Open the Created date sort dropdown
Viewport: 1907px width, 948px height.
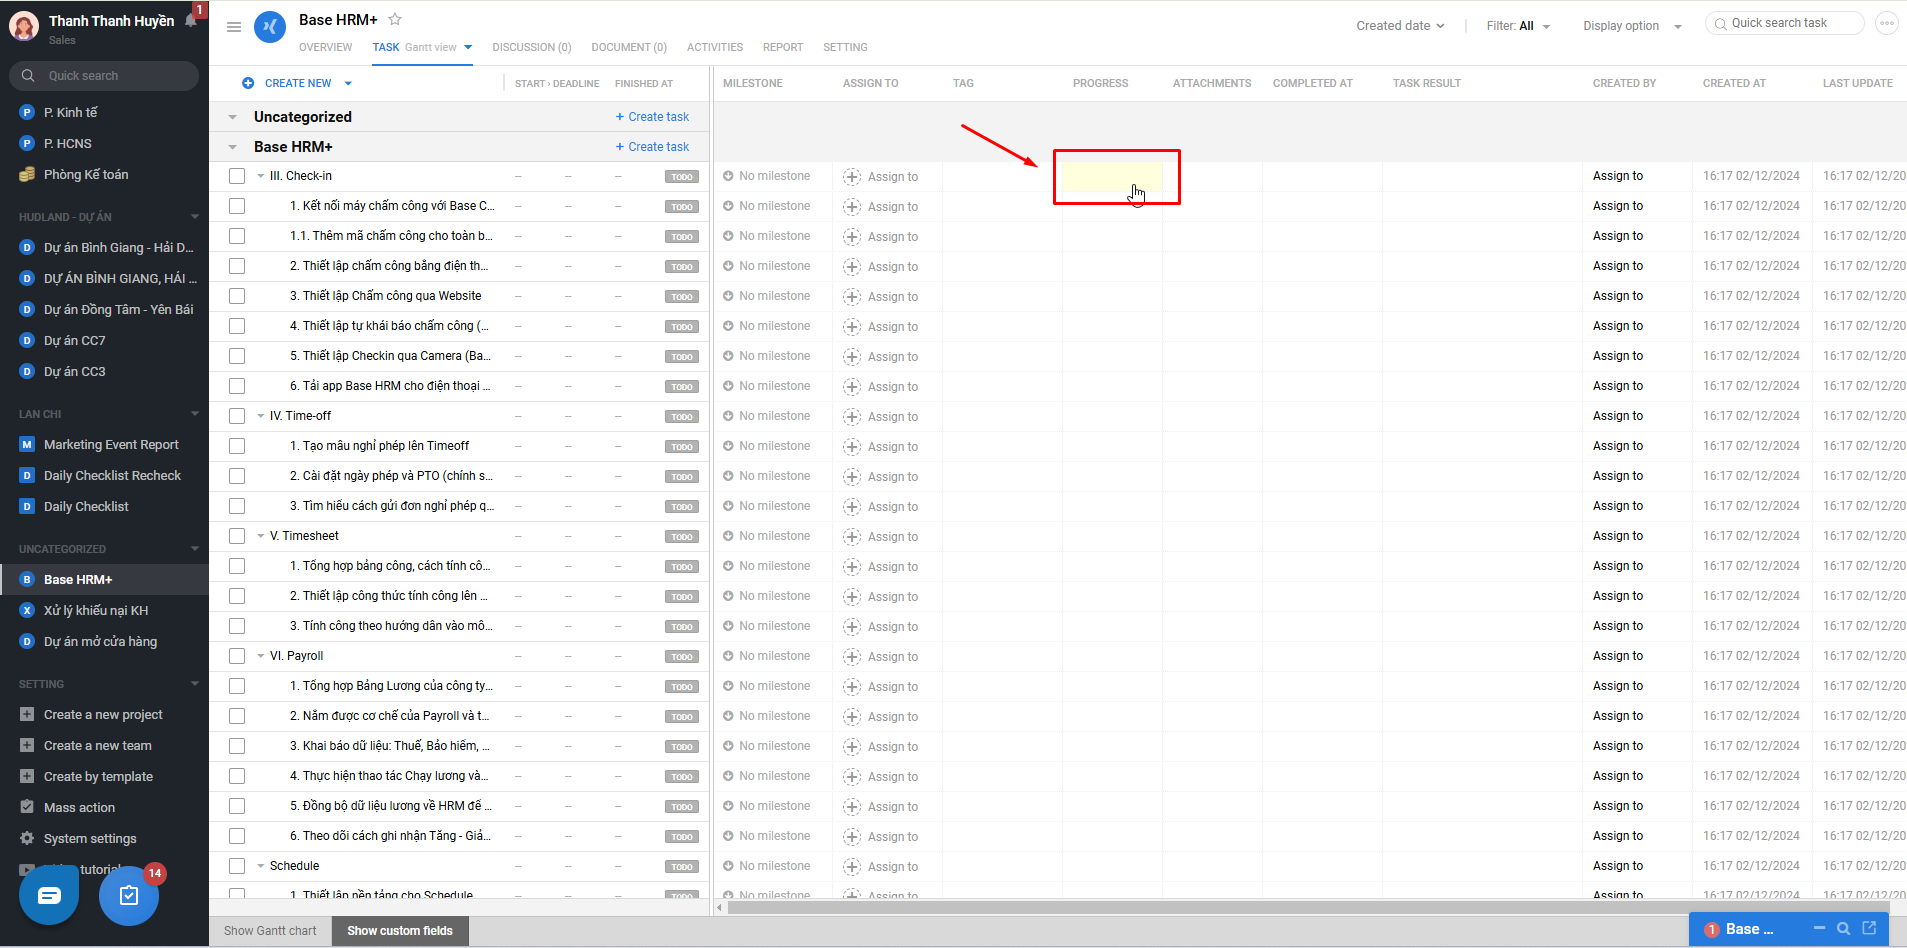[1400, 26]
